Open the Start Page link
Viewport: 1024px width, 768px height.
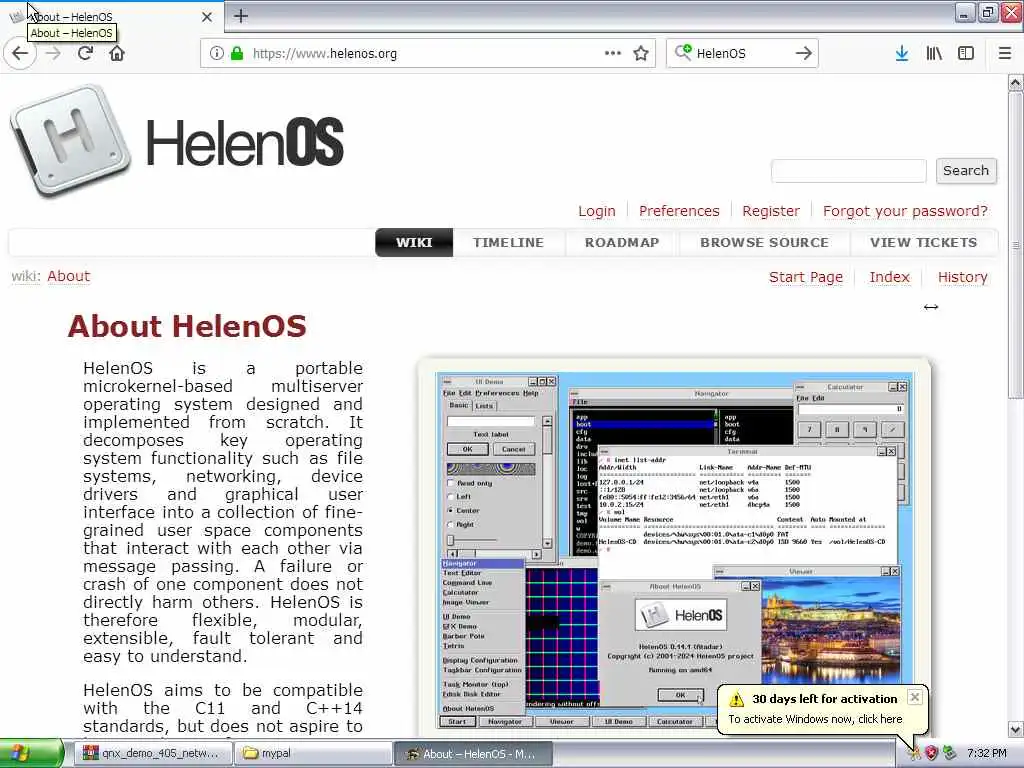point(806,277)
